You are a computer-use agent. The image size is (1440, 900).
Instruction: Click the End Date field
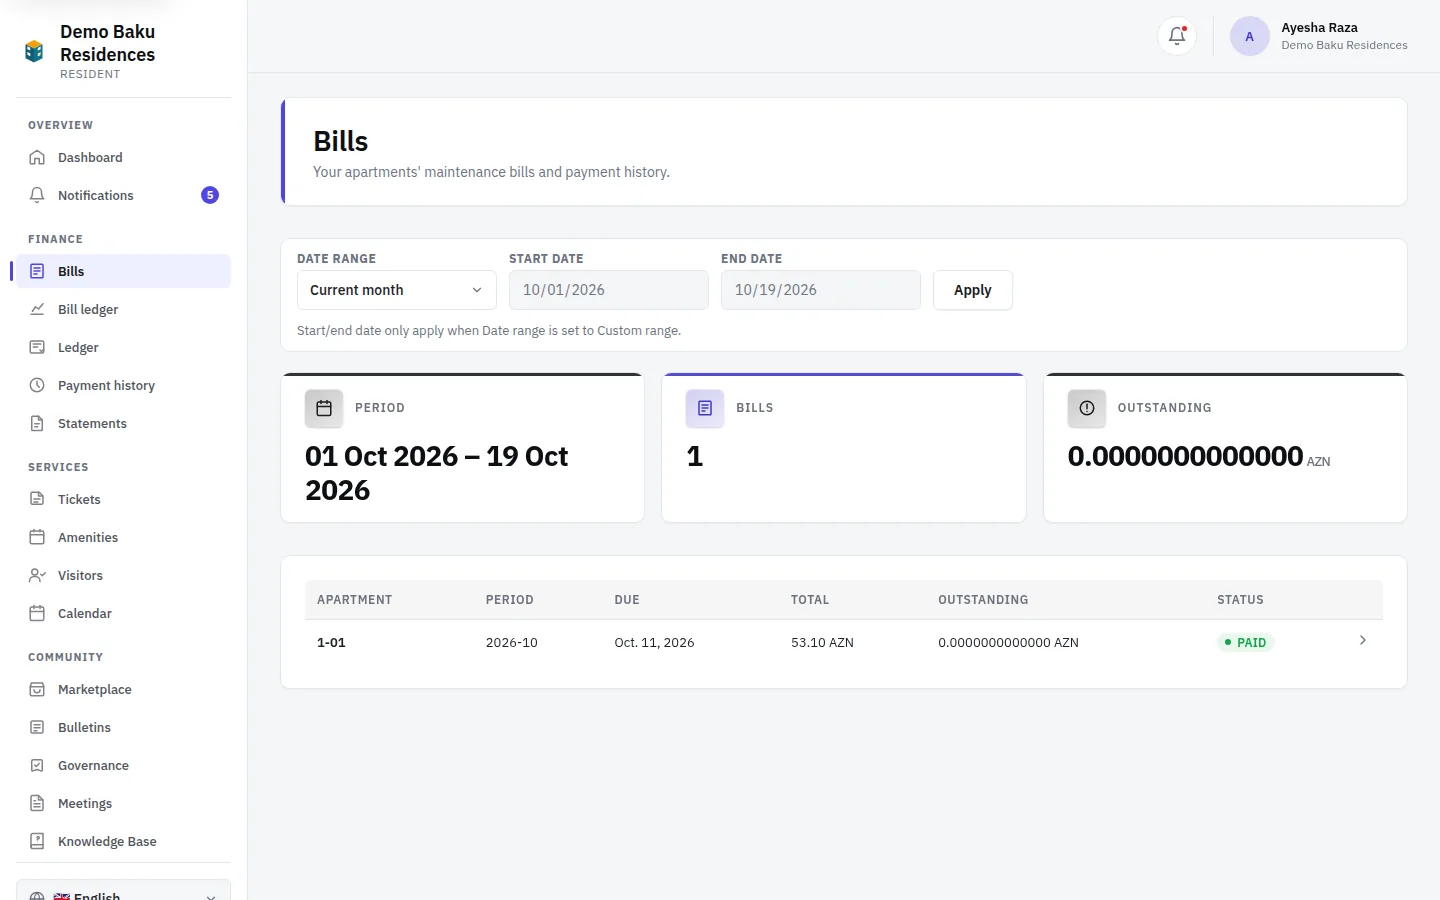[821, 290]
